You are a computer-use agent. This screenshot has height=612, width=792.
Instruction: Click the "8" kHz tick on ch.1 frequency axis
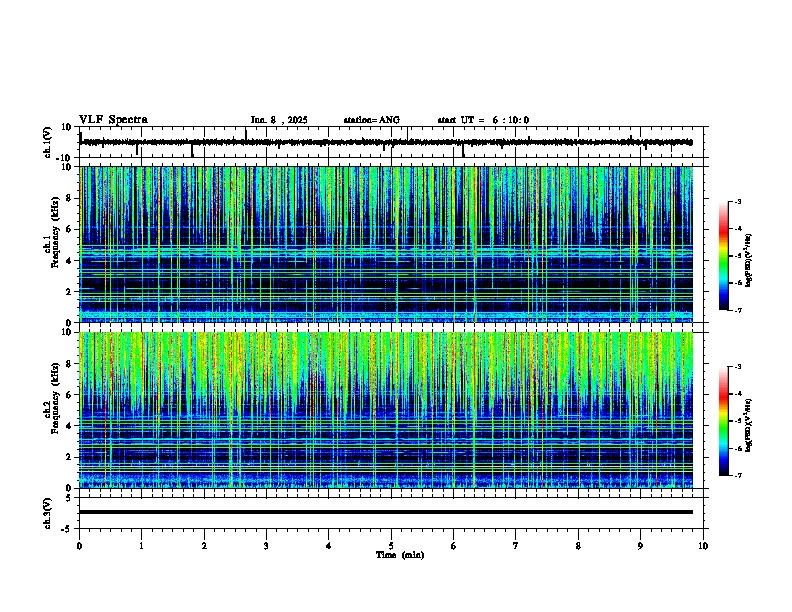(x=70, y=198)
